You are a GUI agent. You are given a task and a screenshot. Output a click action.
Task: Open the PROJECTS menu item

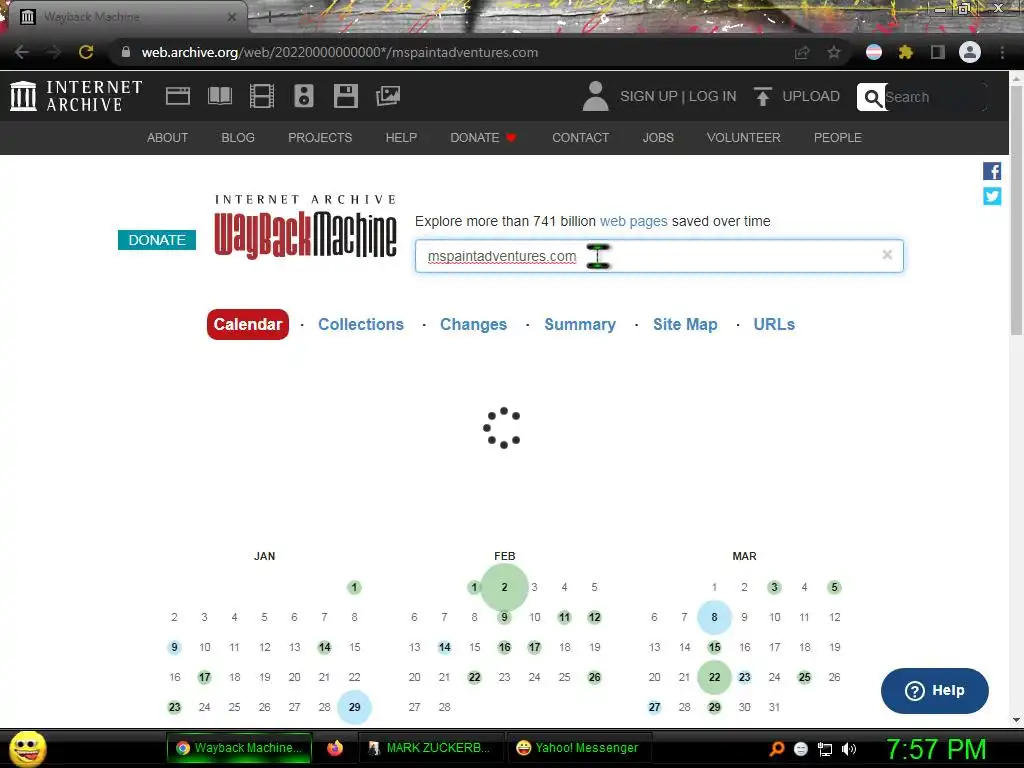(320, 138)
